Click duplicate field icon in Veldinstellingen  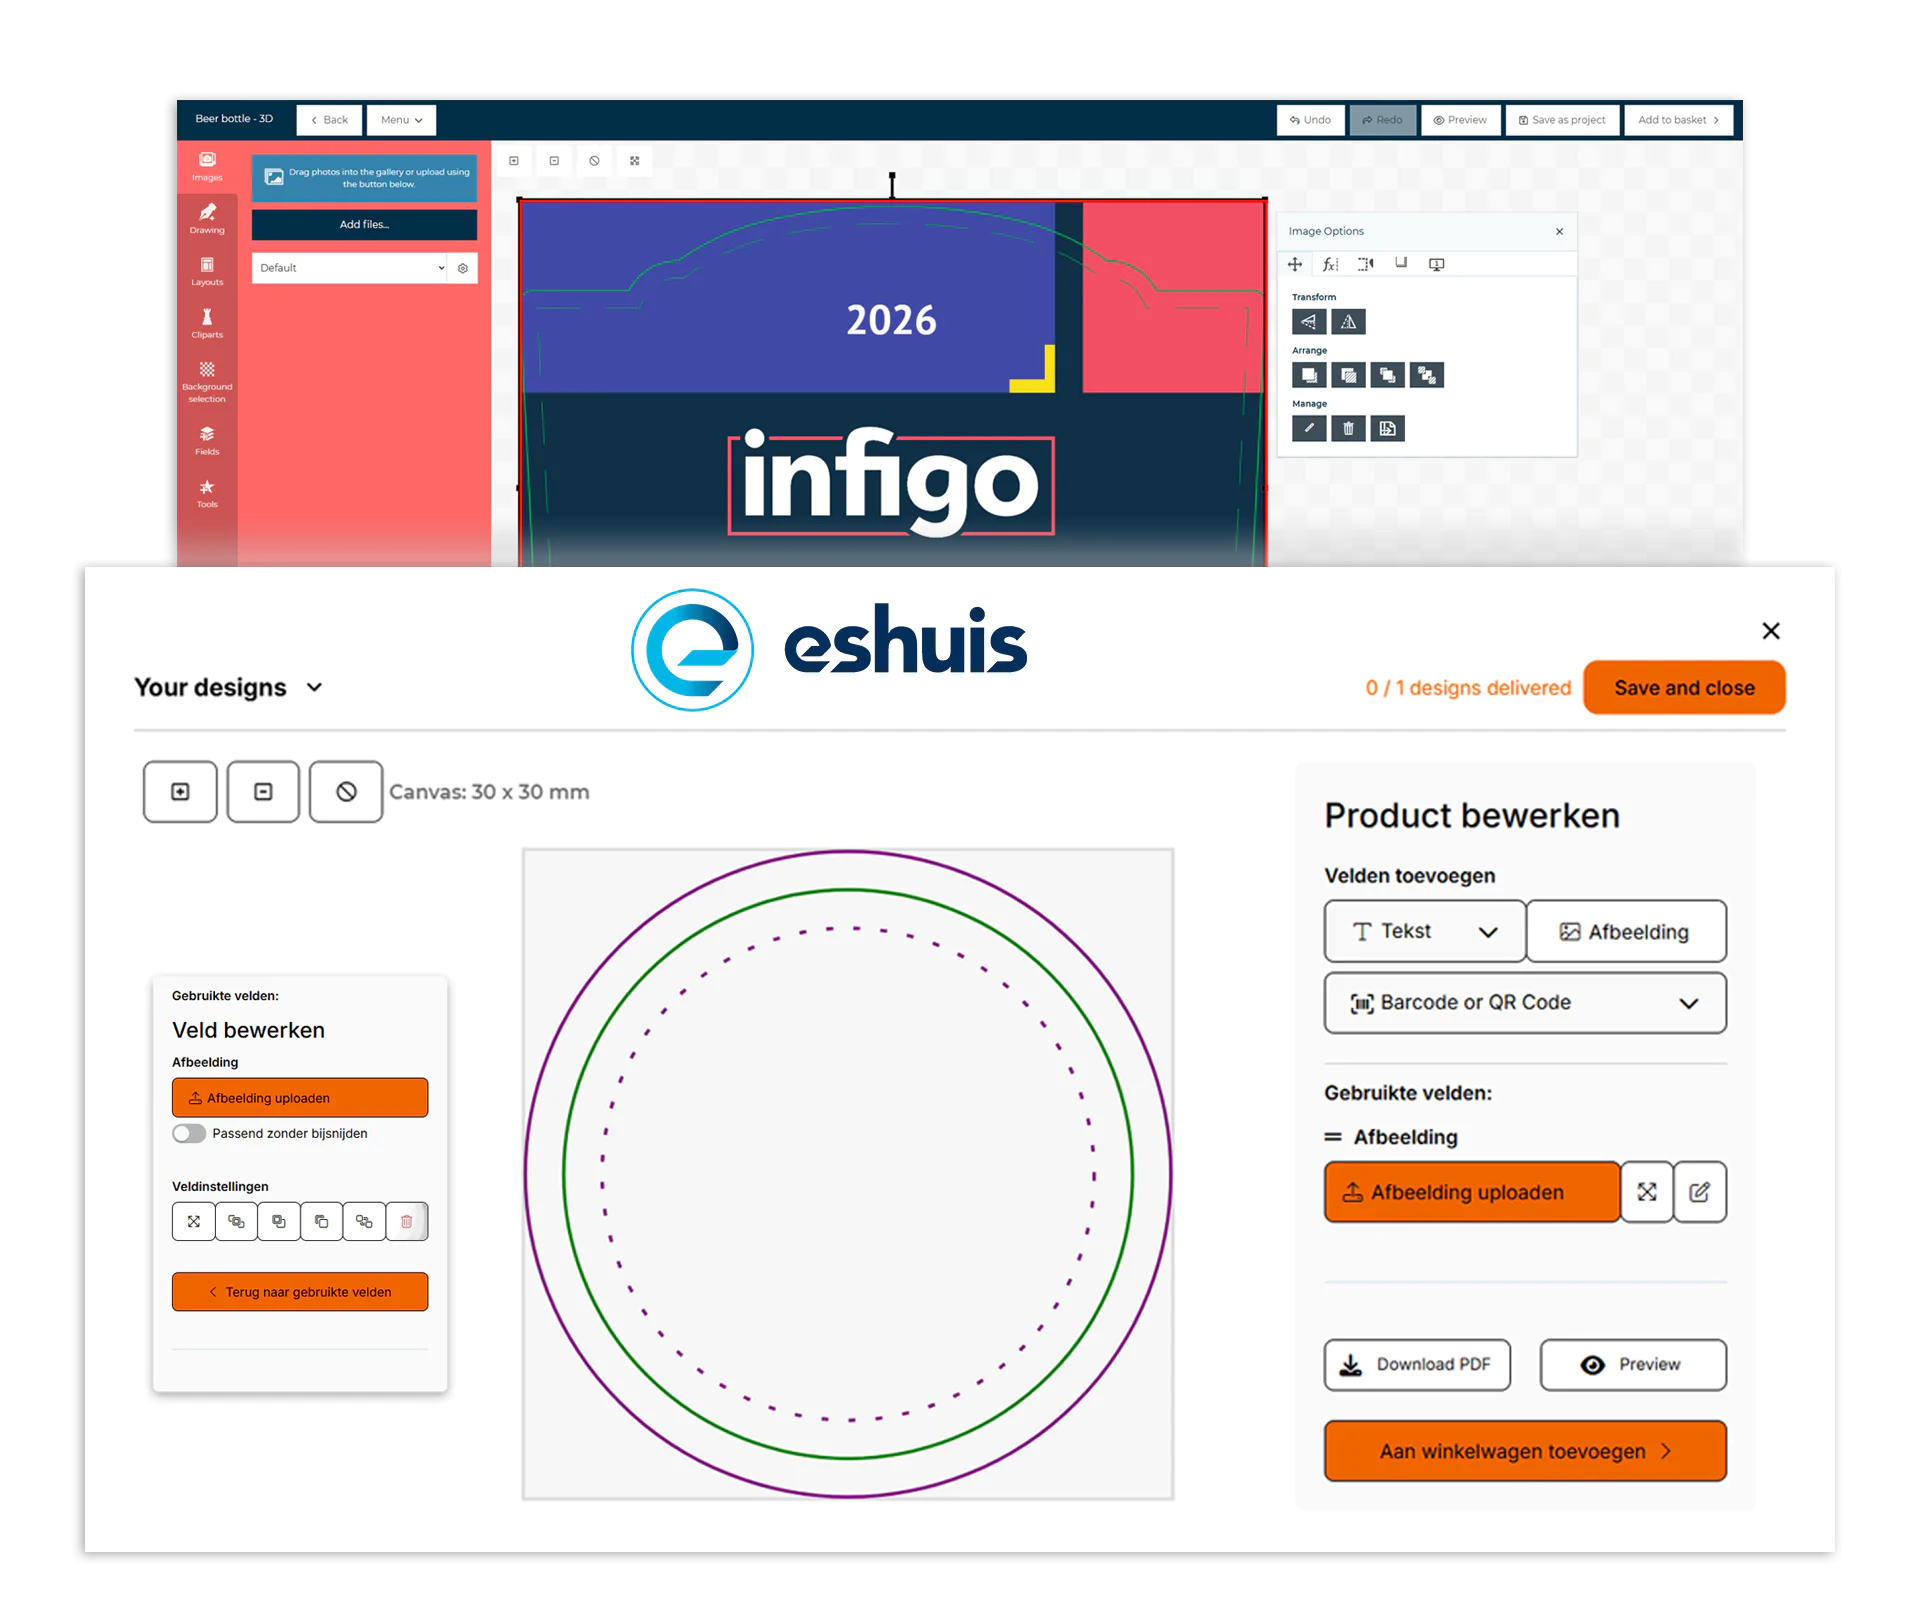click(x=322, y=1221)
